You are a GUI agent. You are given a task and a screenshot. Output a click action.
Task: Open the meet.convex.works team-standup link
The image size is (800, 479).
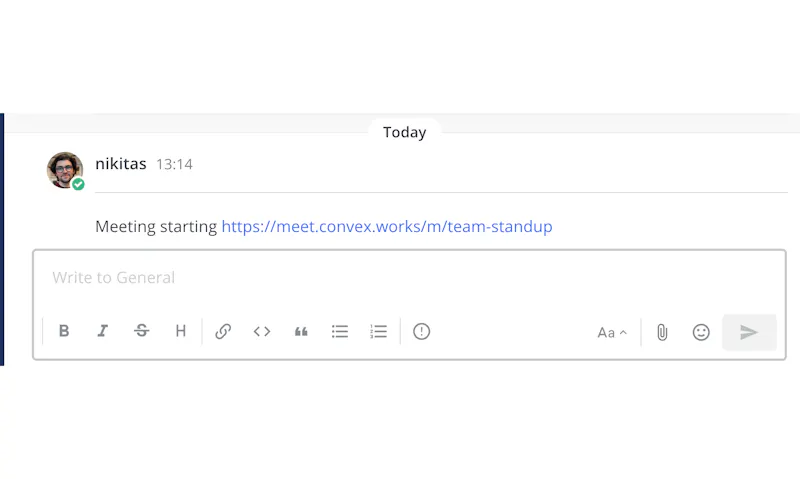point(387,226)
